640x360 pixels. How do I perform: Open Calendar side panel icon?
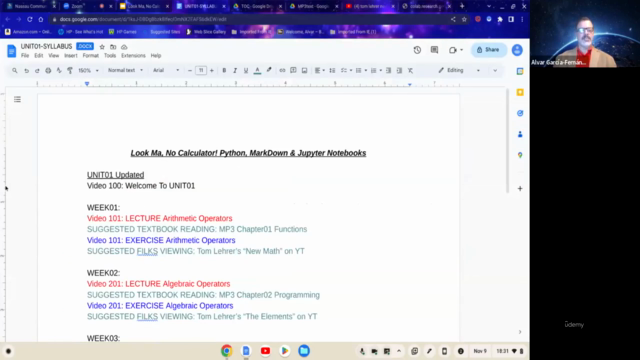(x=520, y=71)
